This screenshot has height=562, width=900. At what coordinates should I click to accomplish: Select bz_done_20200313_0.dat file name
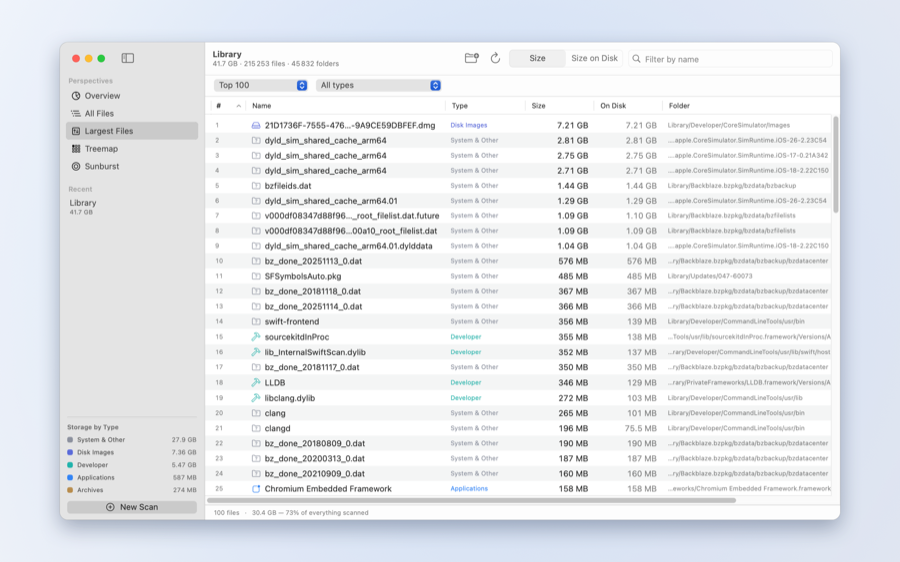click(x=315, y=459)
